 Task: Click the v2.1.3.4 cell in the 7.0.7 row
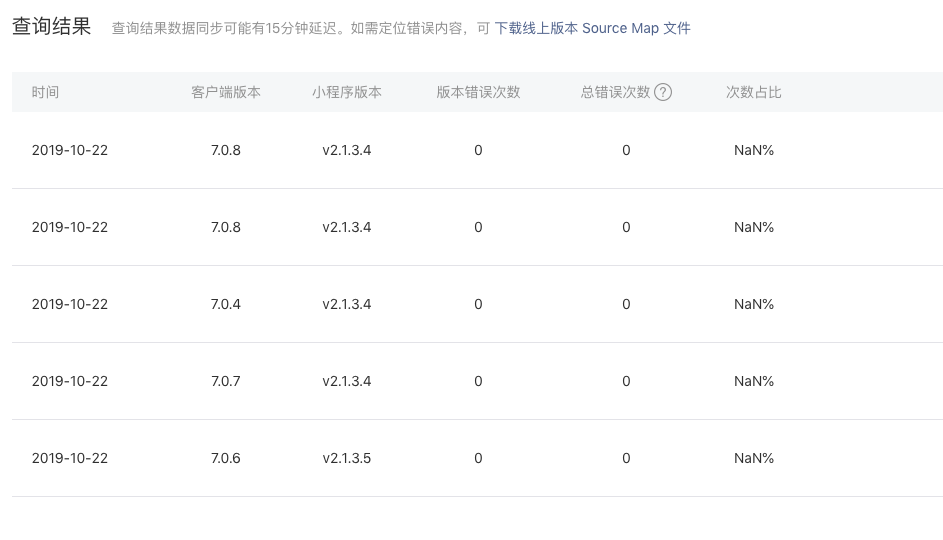(346, 381)
